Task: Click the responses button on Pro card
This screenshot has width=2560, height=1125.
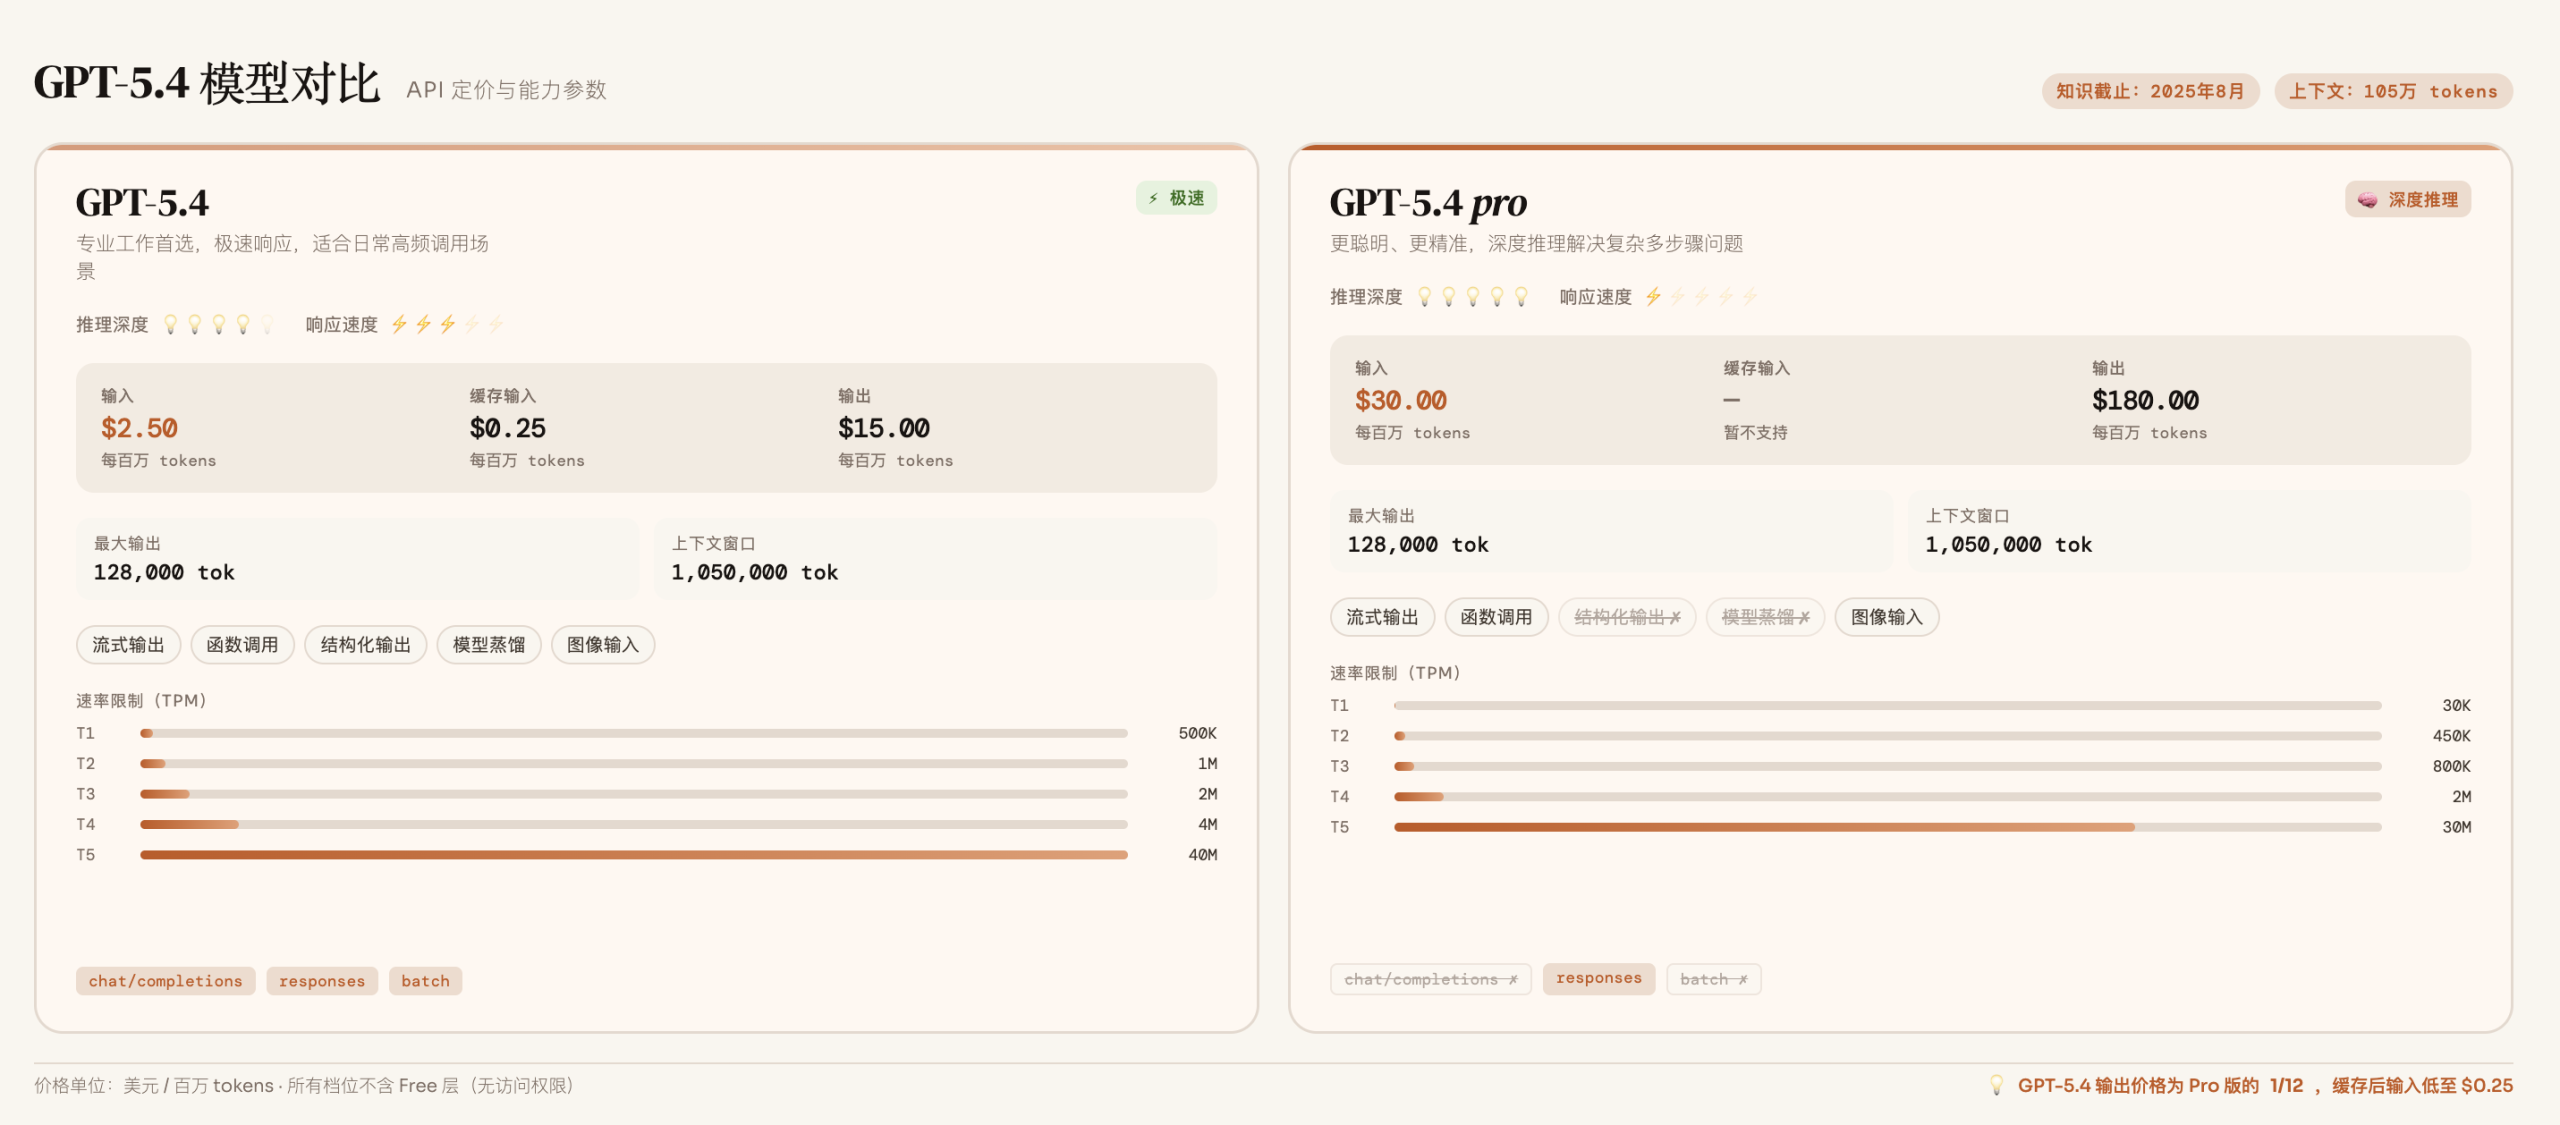Action: point(1598,978)
